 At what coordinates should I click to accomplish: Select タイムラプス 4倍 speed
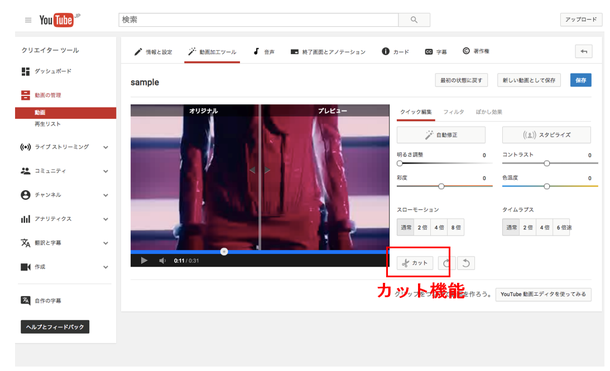coord(545,228)
